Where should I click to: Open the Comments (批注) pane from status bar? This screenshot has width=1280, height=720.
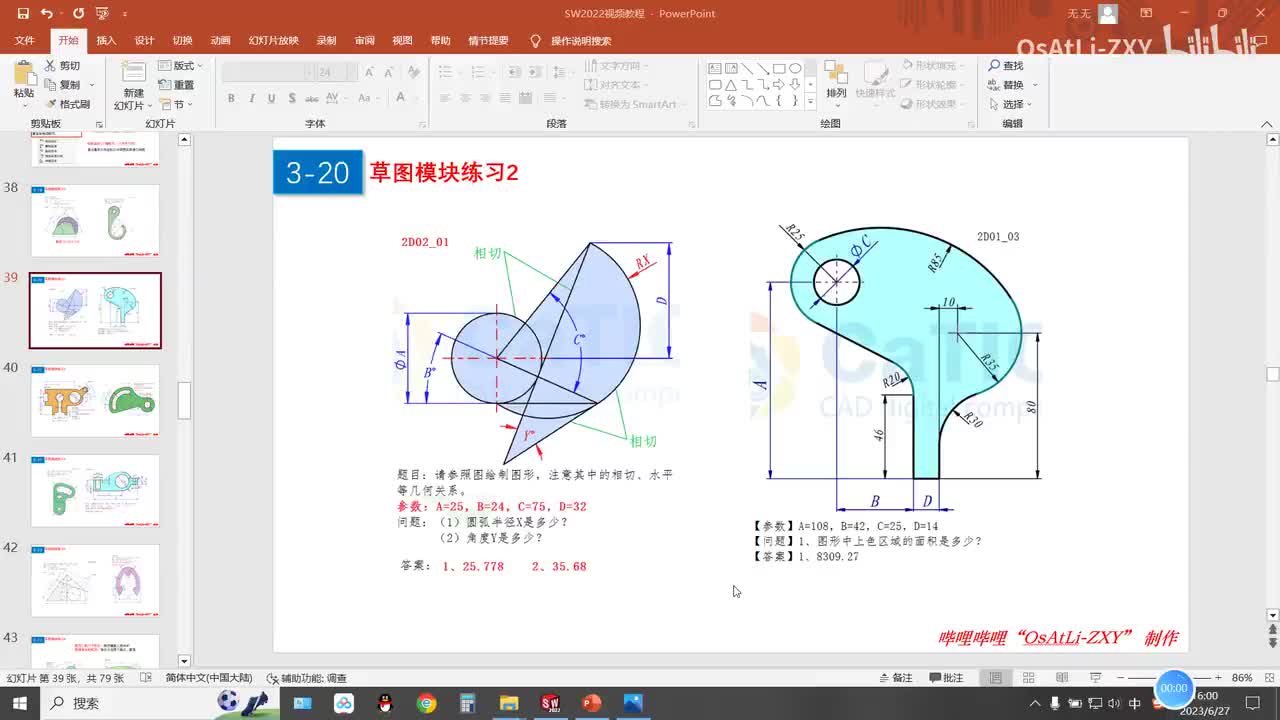947,678
